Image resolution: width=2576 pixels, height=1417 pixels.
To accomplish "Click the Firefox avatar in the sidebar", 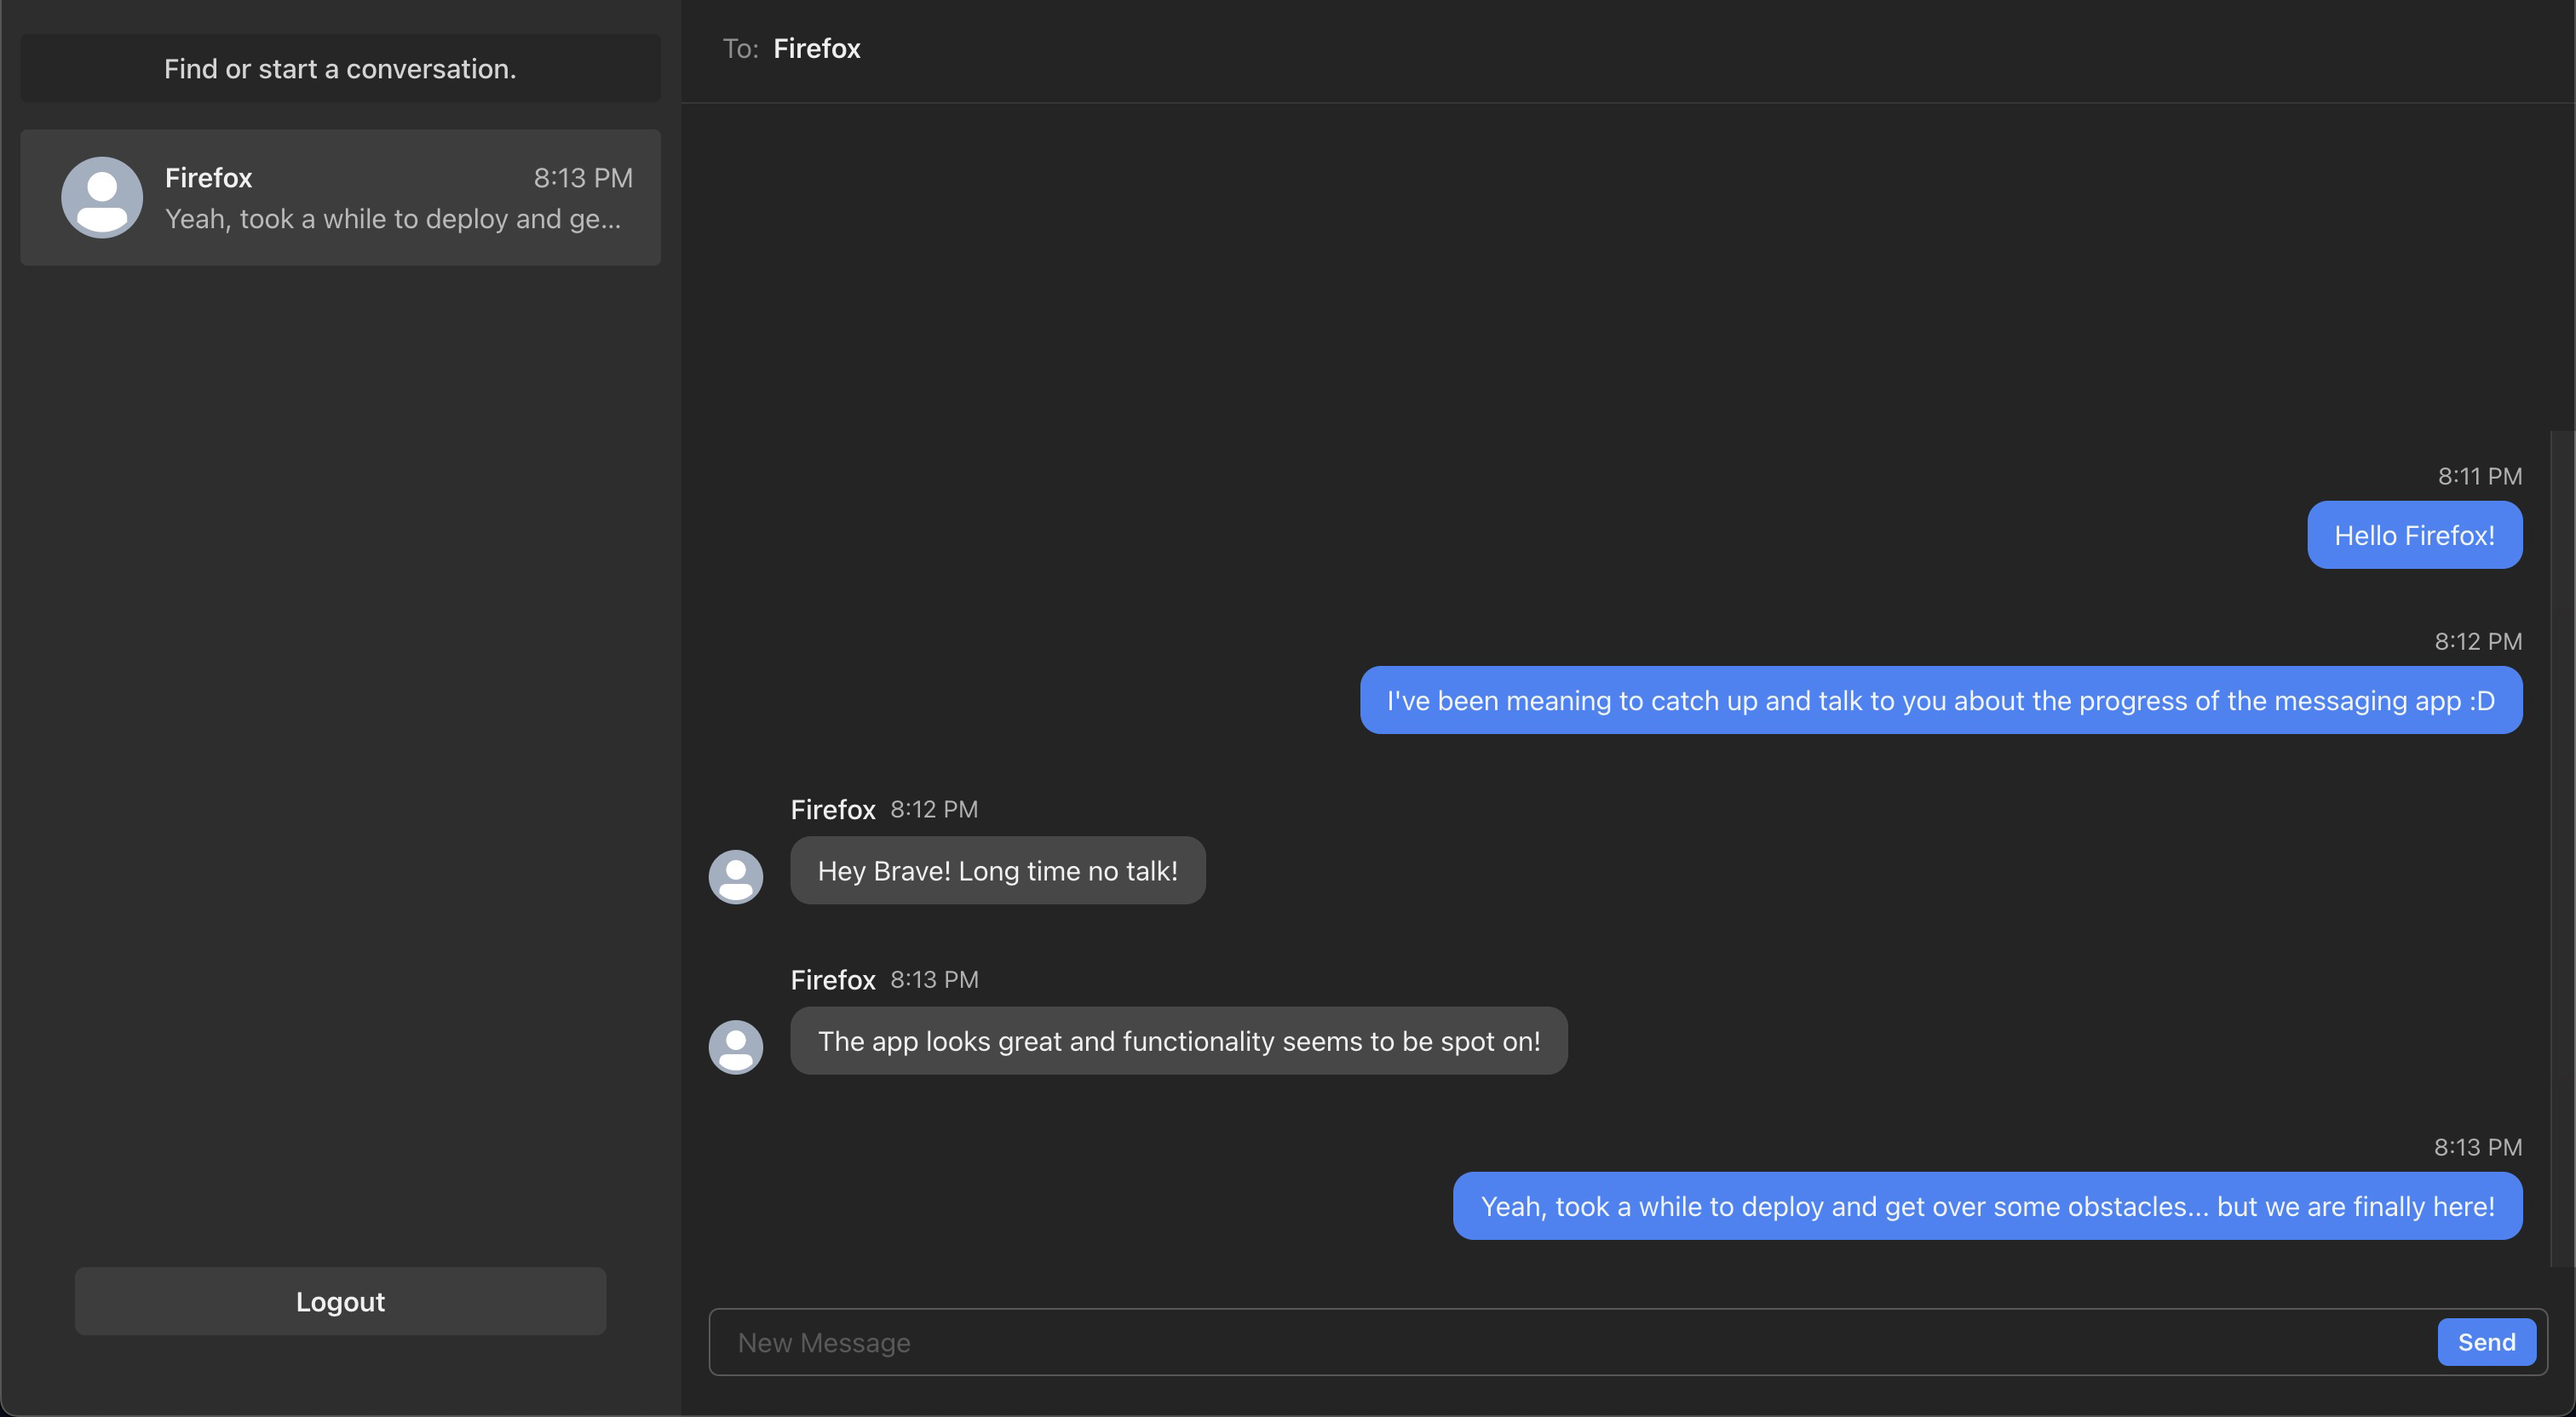I will click(x=101, y=197).
